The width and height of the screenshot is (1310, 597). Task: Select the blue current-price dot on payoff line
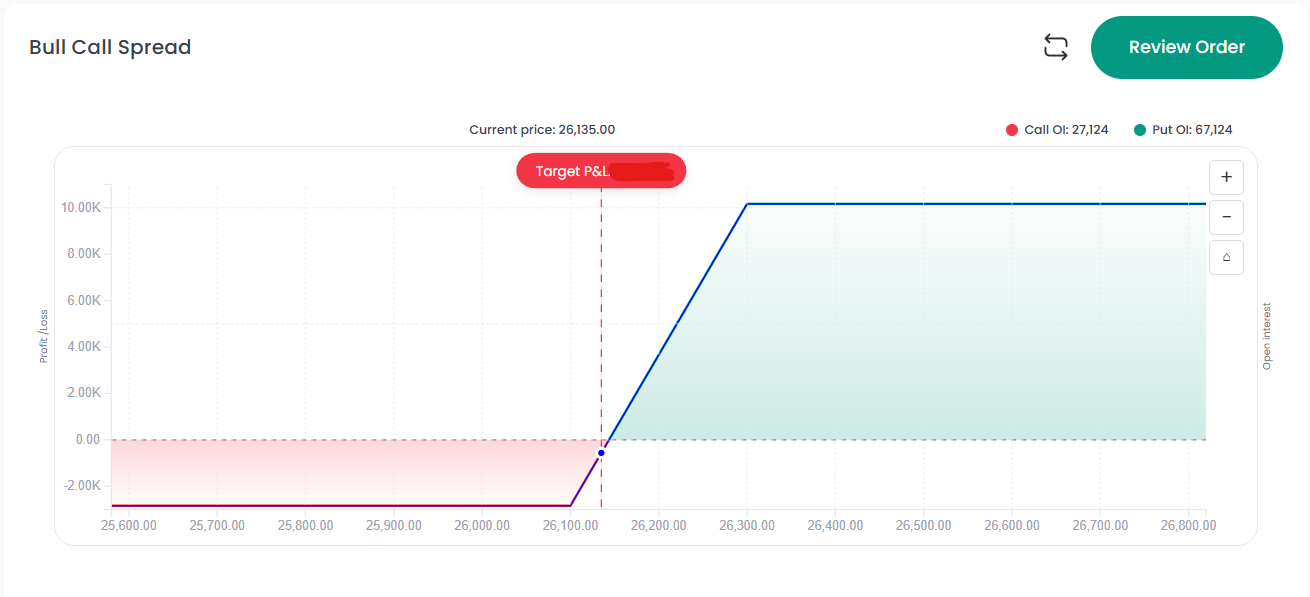point(601,453)
